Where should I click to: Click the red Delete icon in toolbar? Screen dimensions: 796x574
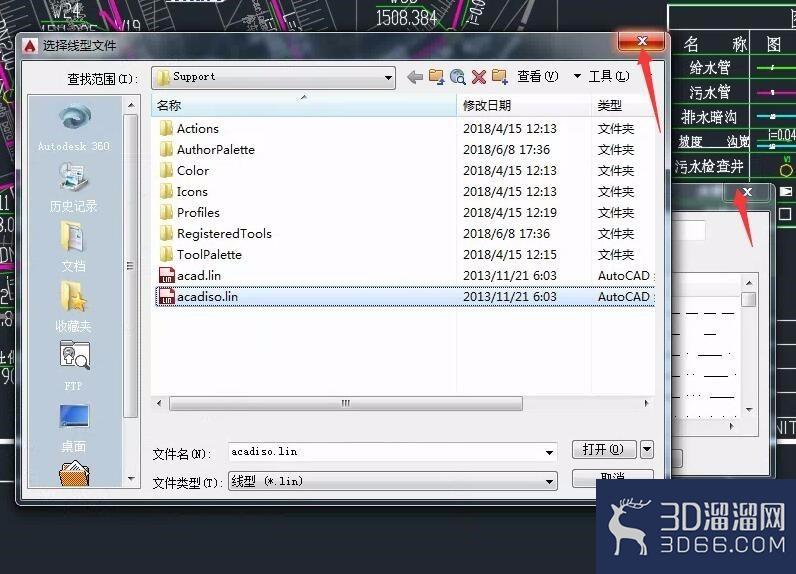[478, 77]
